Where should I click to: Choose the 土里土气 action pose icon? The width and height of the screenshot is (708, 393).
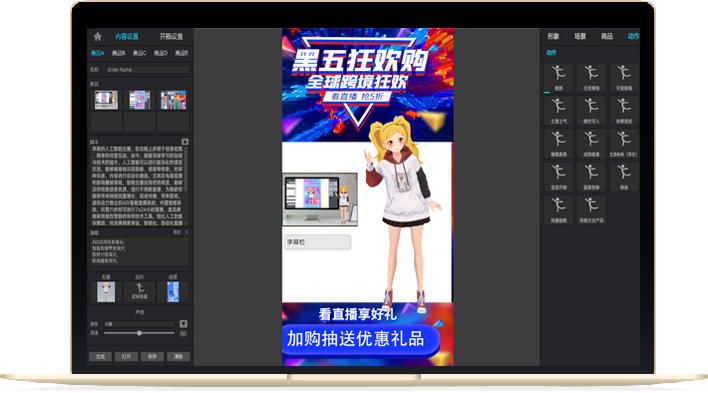point(559,110)
